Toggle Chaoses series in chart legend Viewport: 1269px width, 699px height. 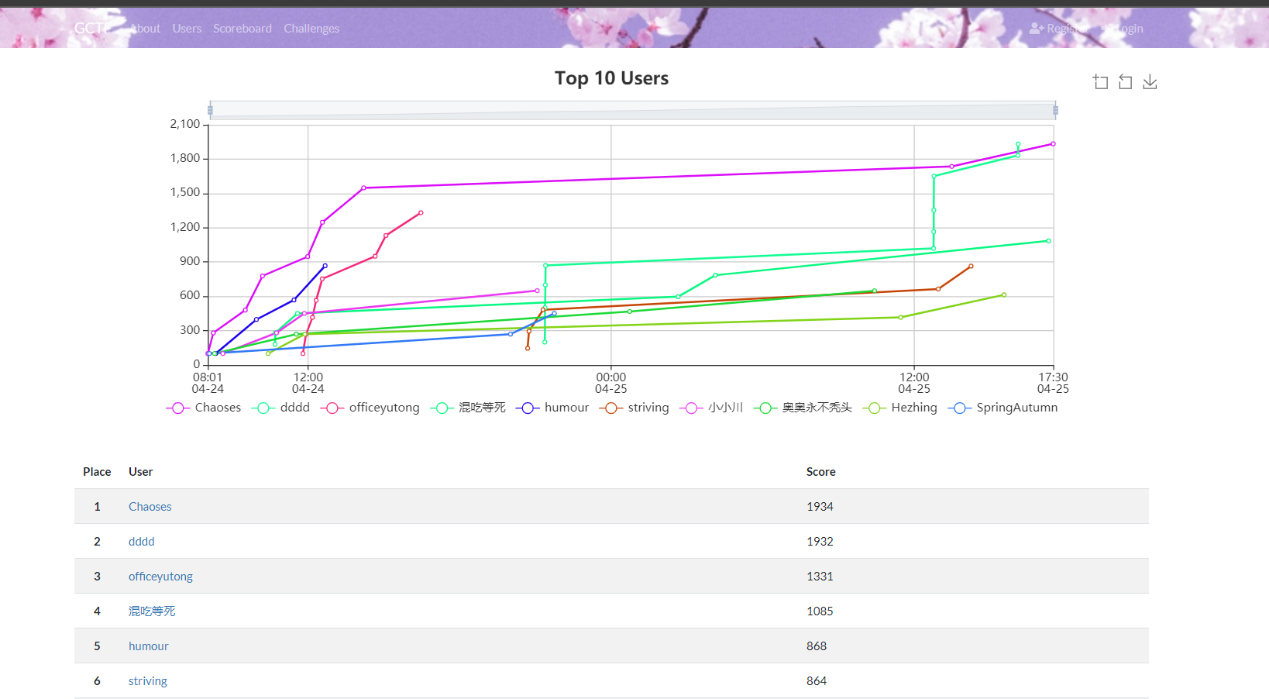(x=179, y=408)
